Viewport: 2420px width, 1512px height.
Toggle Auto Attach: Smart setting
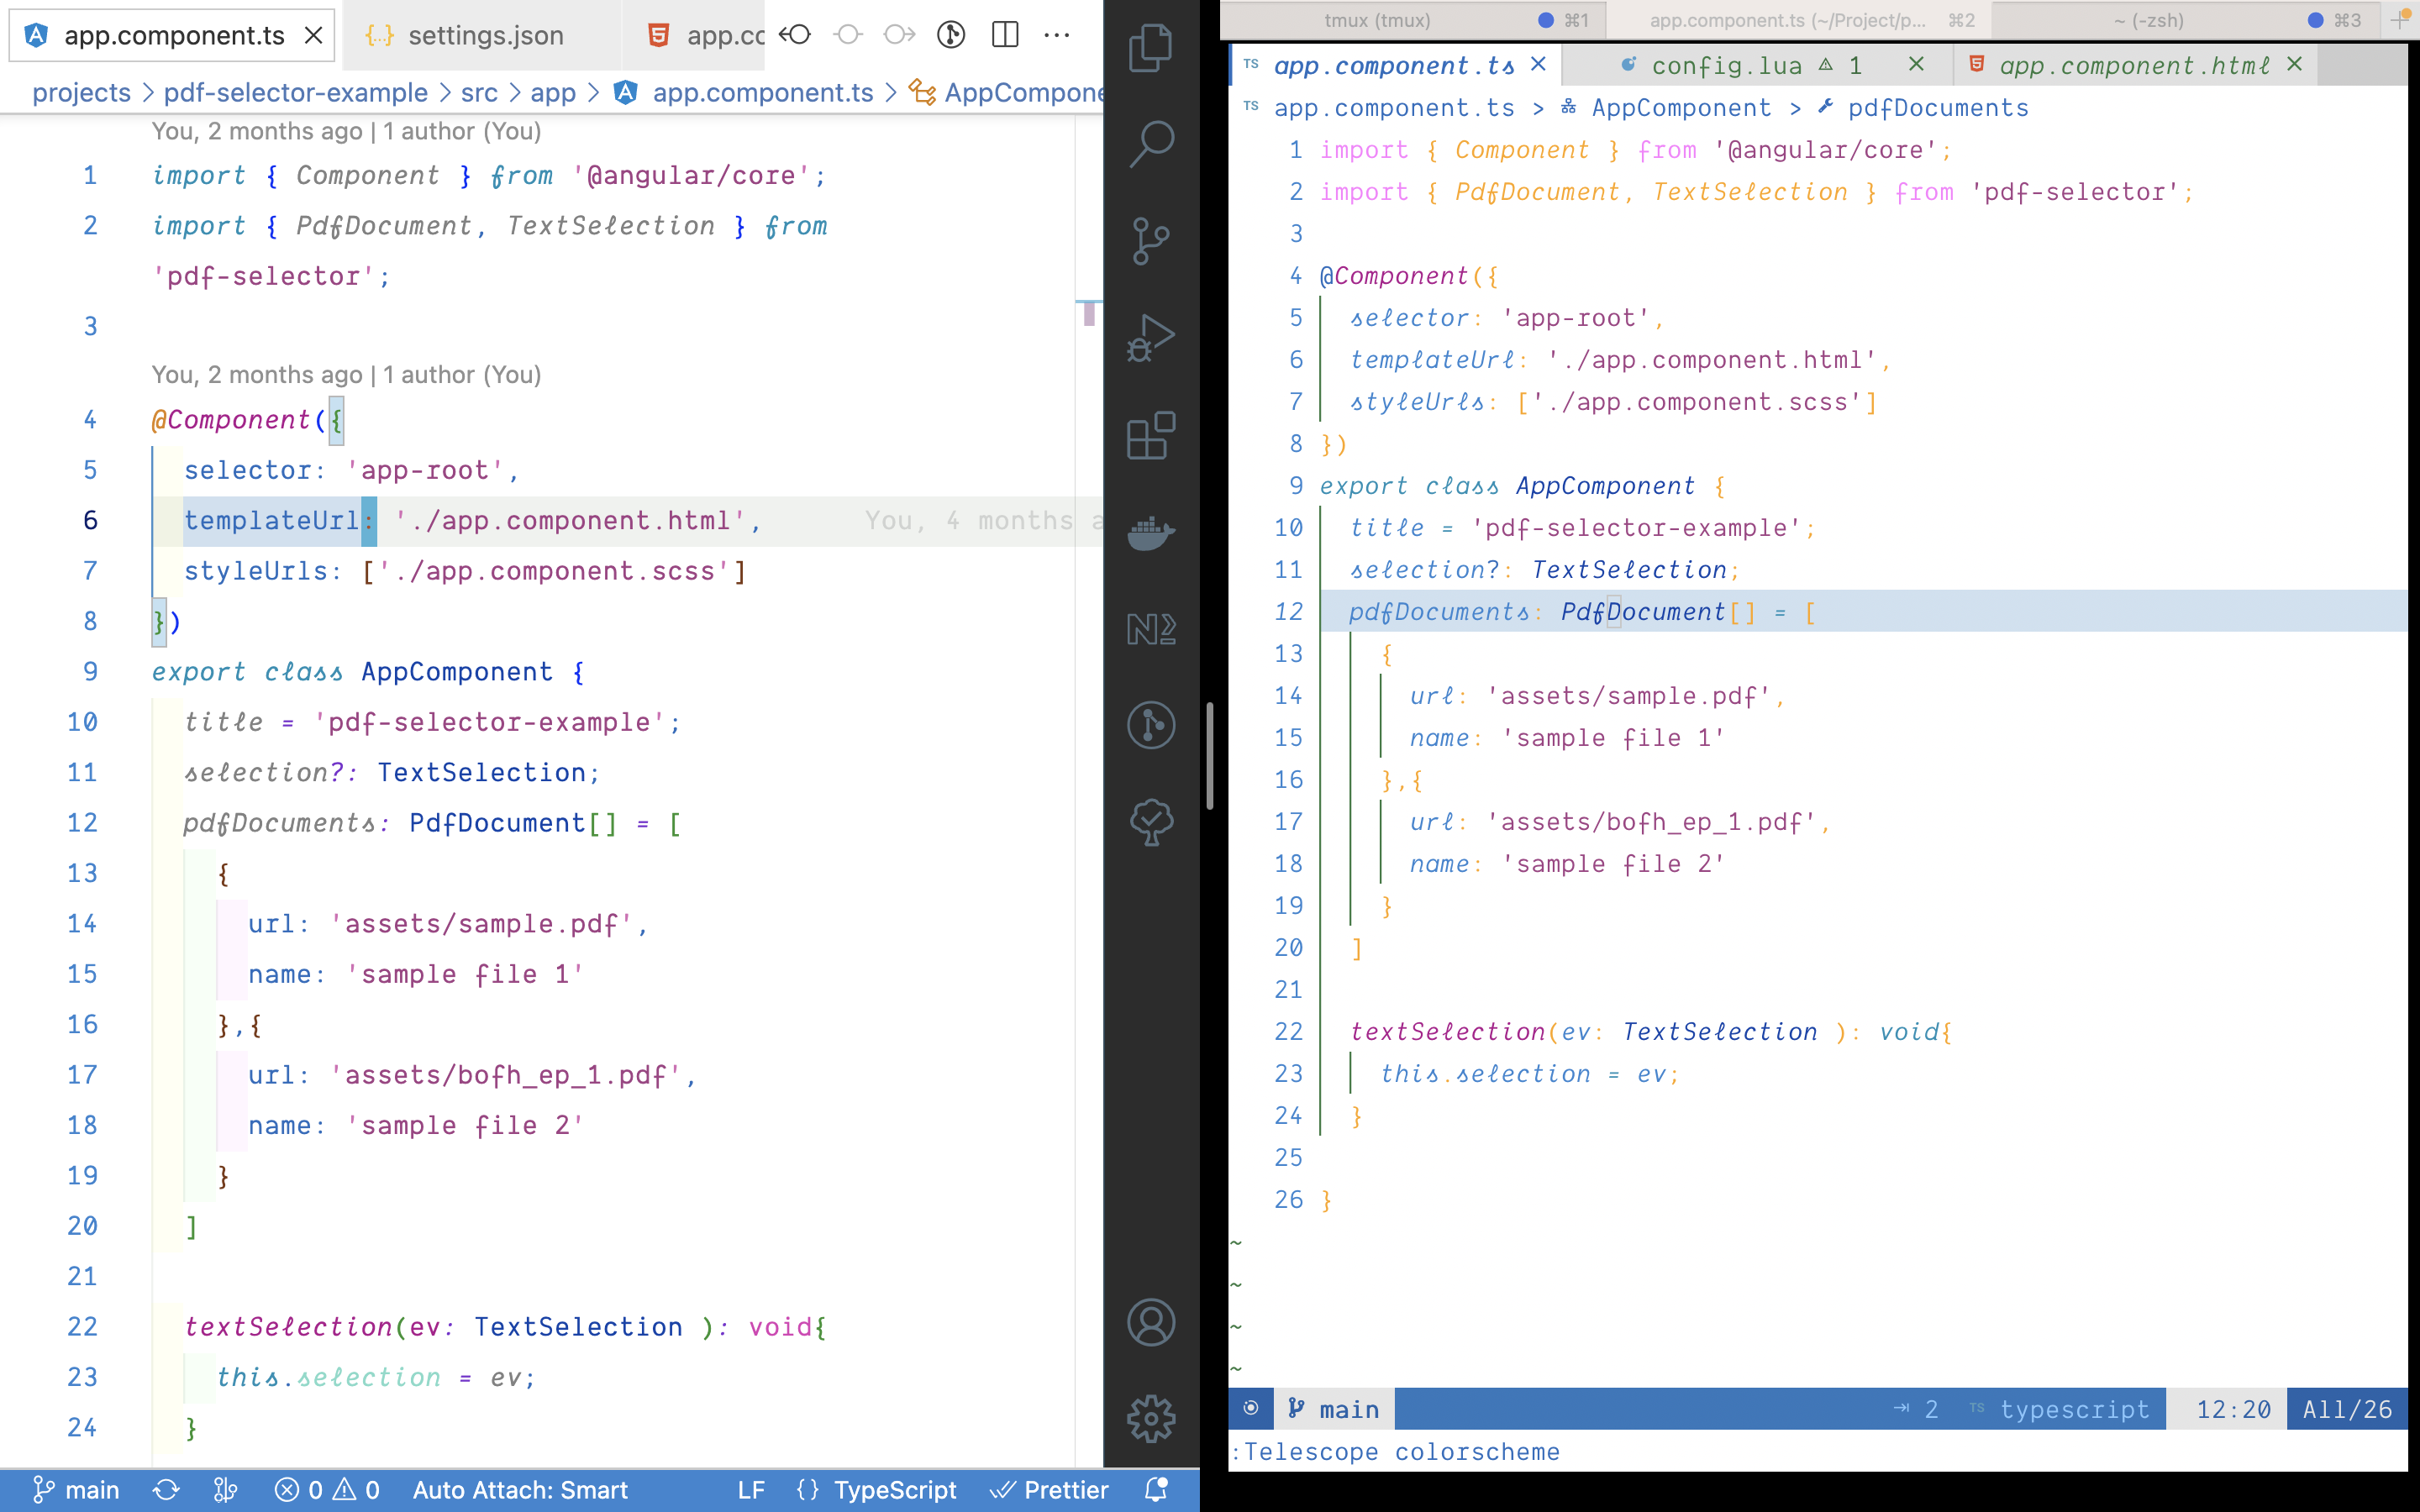coord(520,1490)
